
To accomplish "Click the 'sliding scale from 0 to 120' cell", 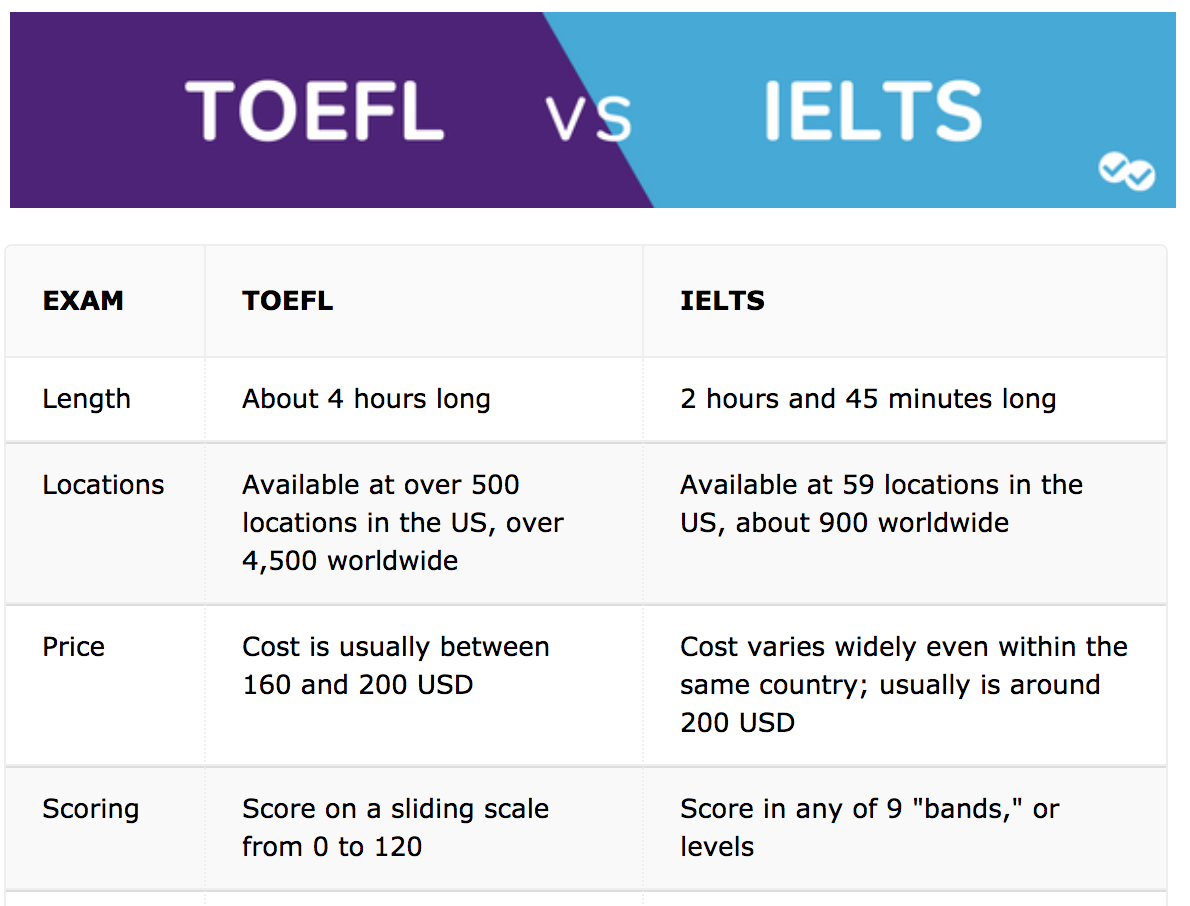I will [x=395, y=828].
